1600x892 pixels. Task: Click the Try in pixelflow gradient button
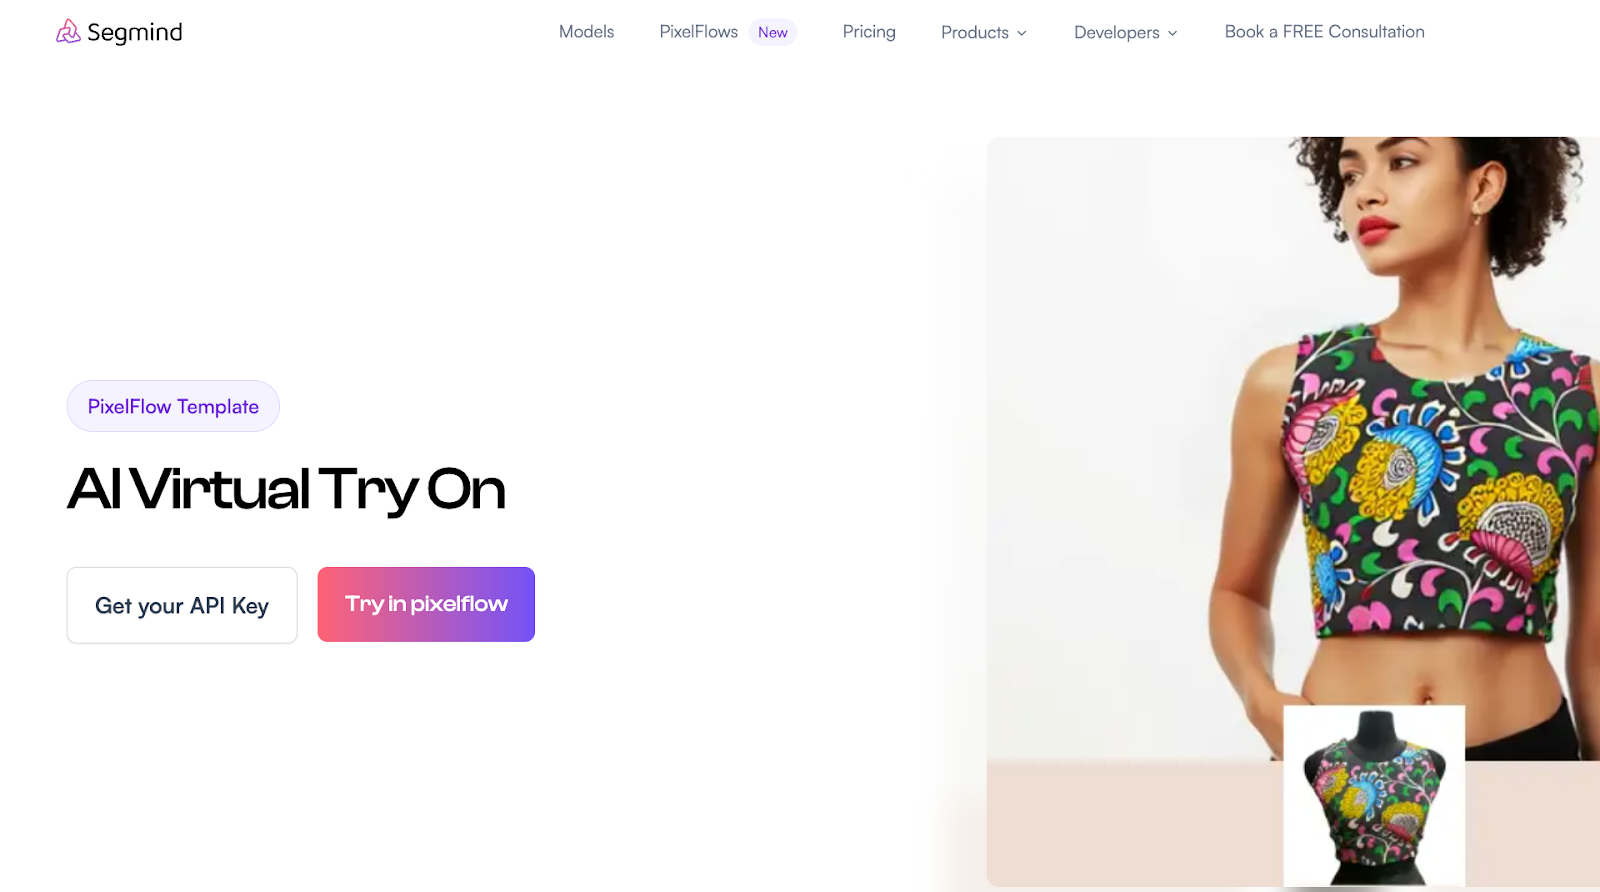pyautogui.click(x=426, y=604)
